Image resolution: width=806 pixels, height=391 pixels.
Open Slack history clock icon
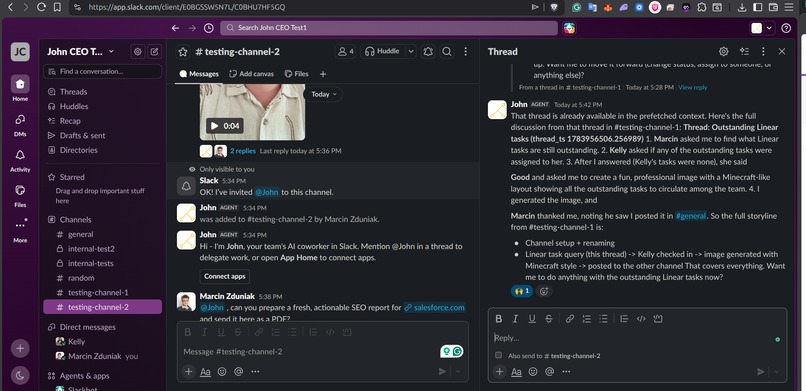209,28
